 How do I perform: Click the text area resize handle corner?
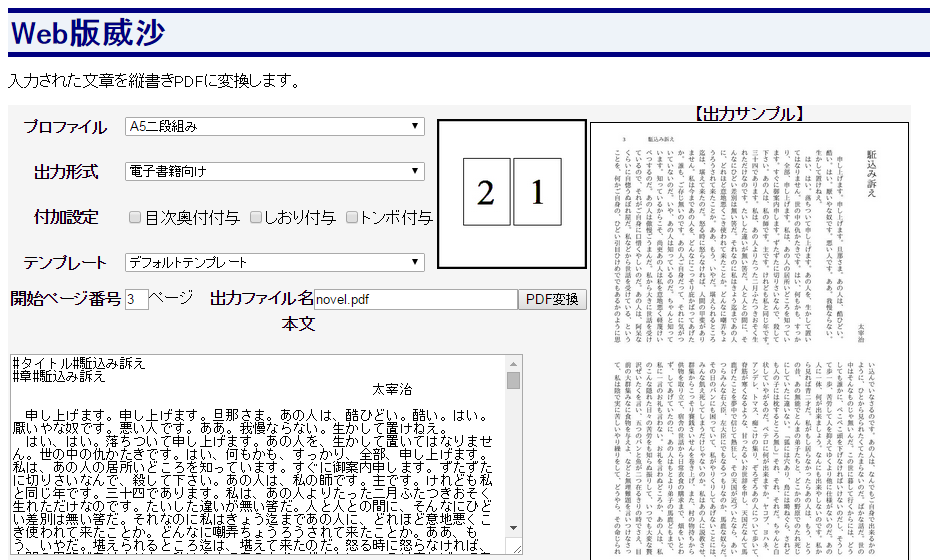(x=516, y=548)
